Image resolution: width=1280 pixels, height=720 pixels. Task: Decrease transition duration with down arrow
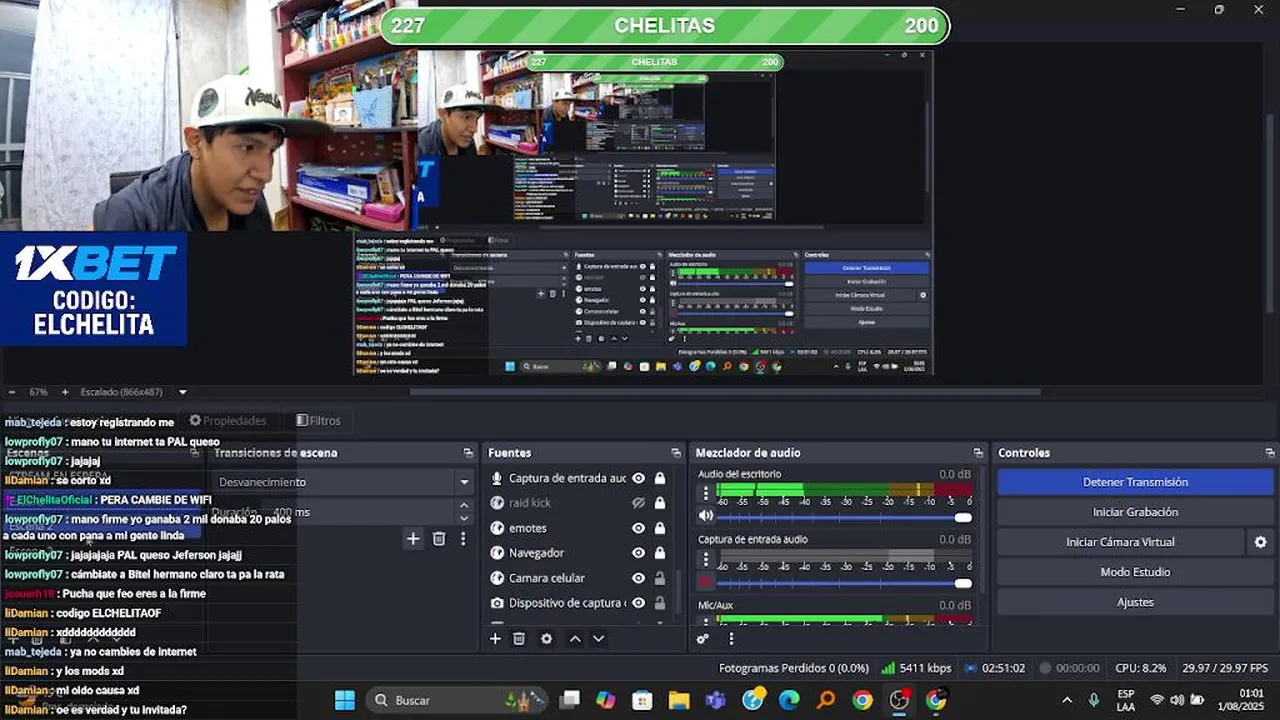(463, 518)
